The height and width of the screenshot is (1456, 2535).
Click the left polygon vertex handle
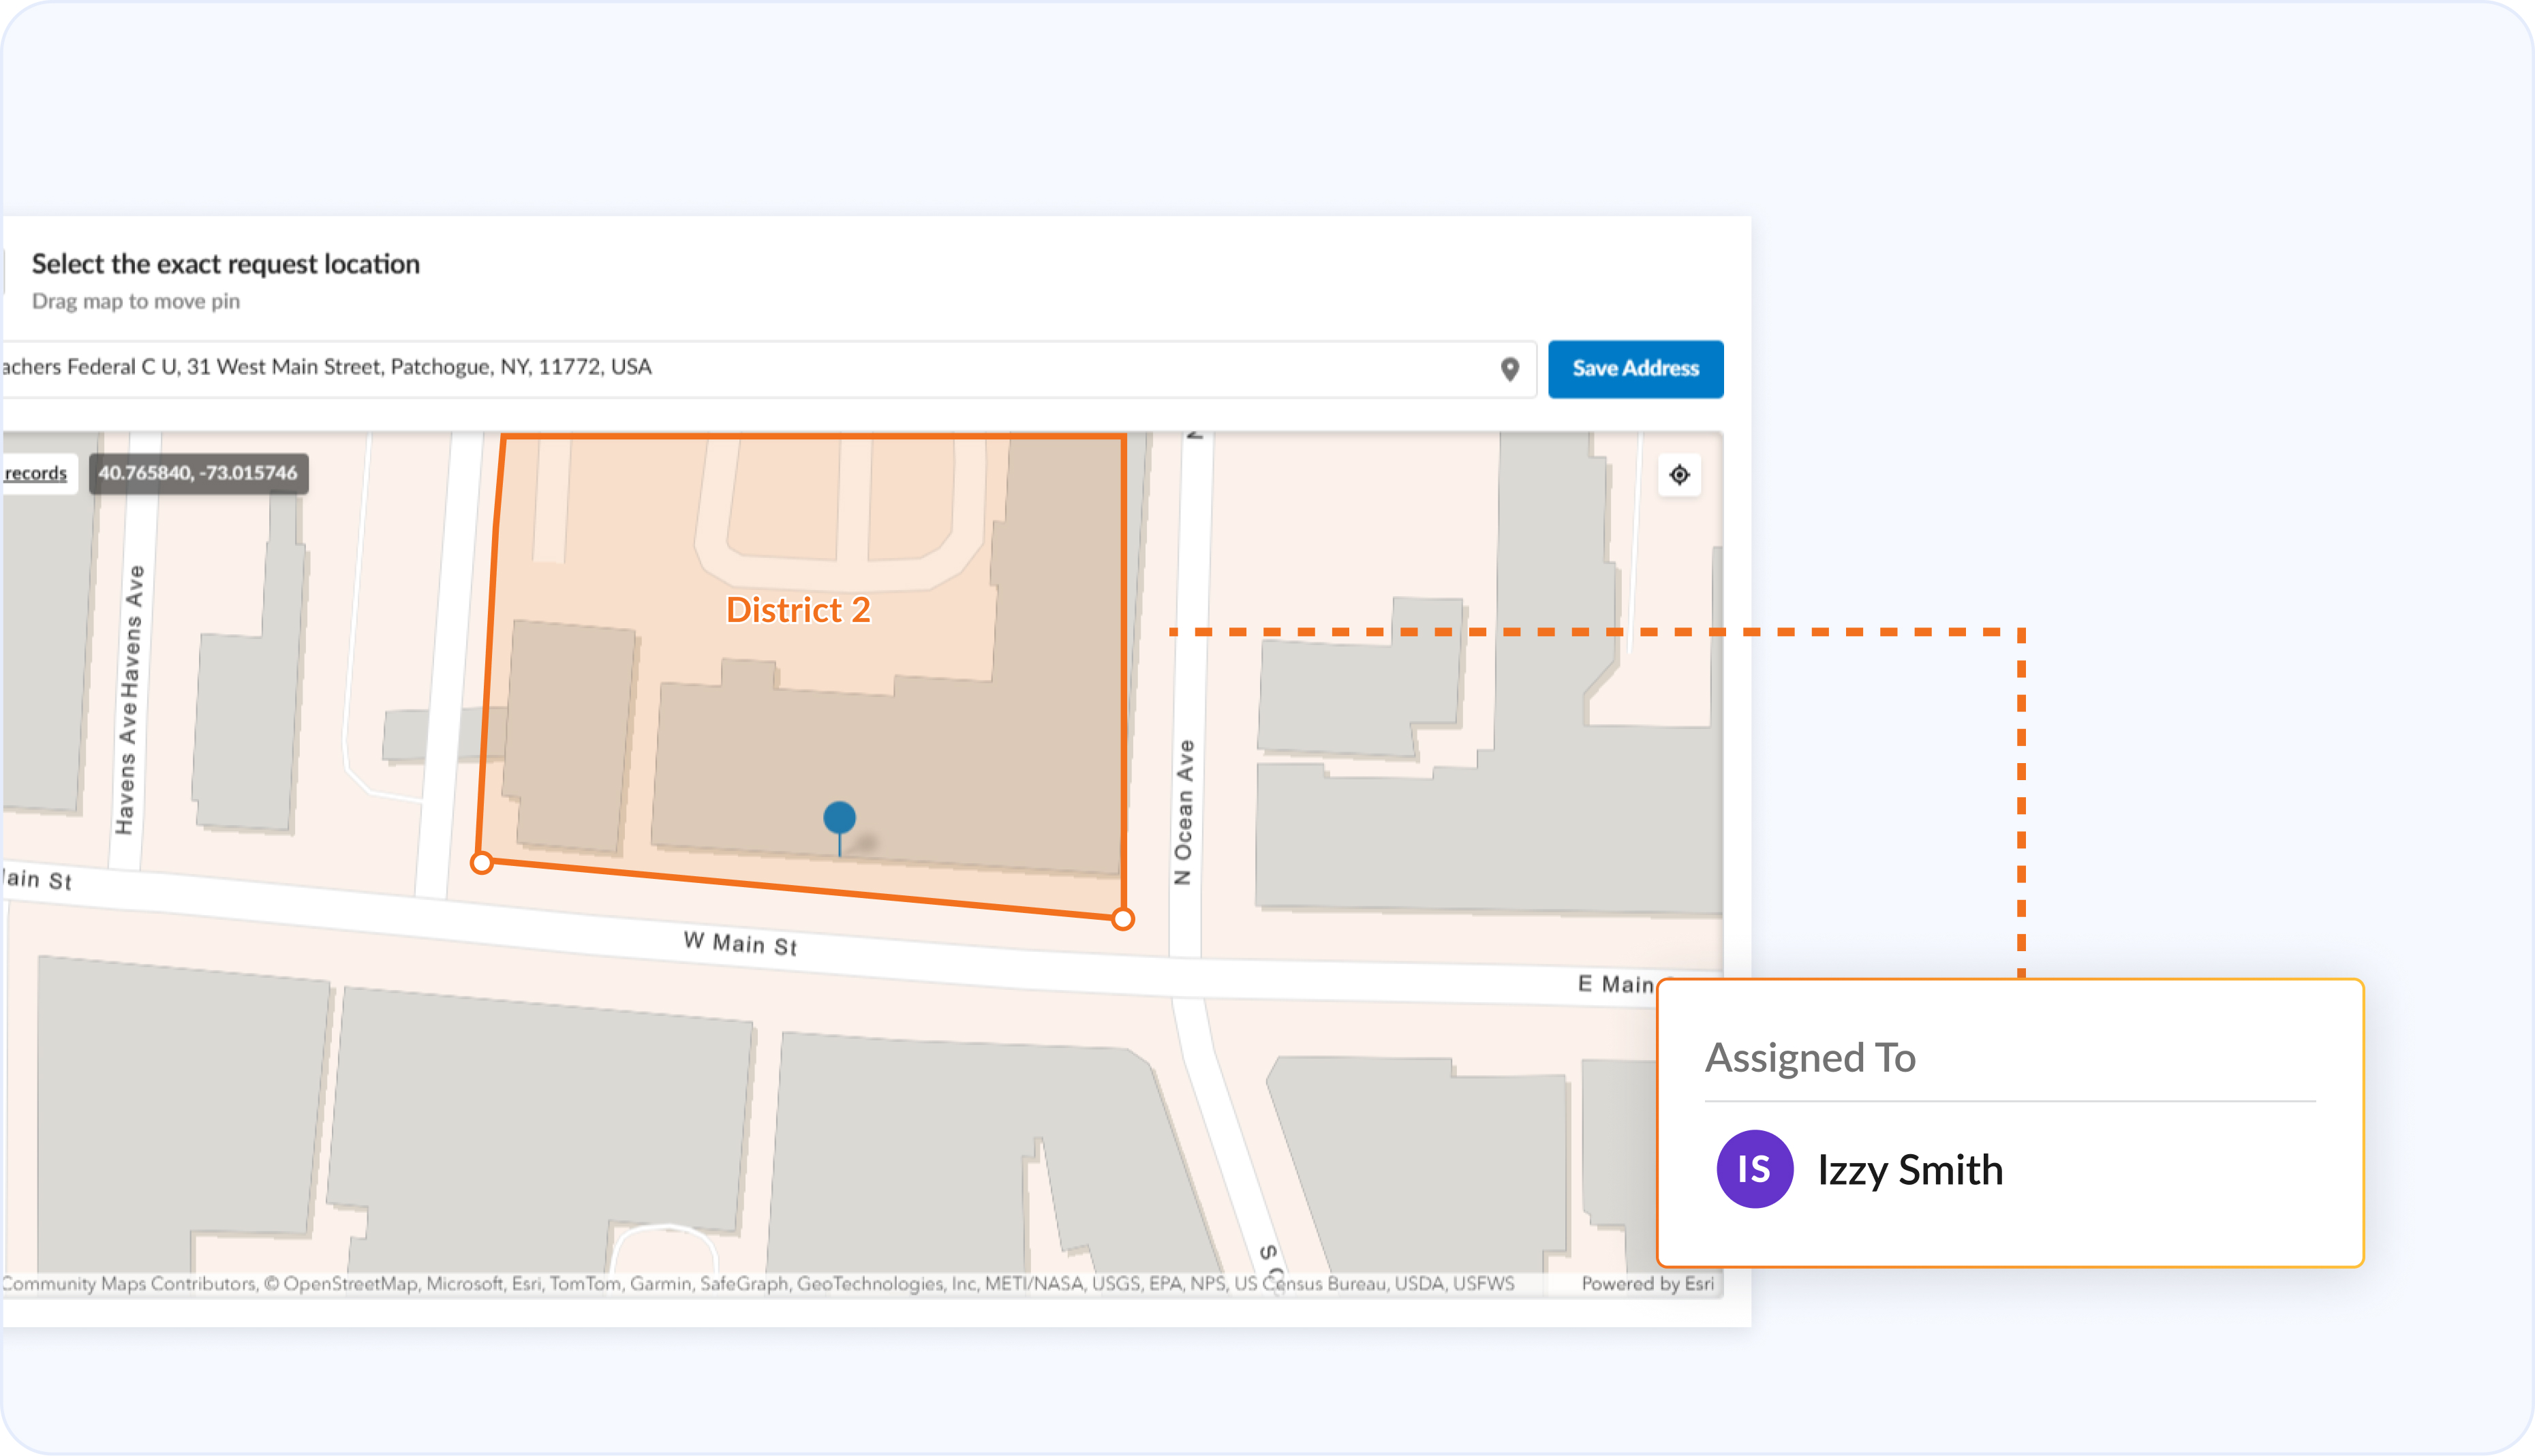pos(482,863)
